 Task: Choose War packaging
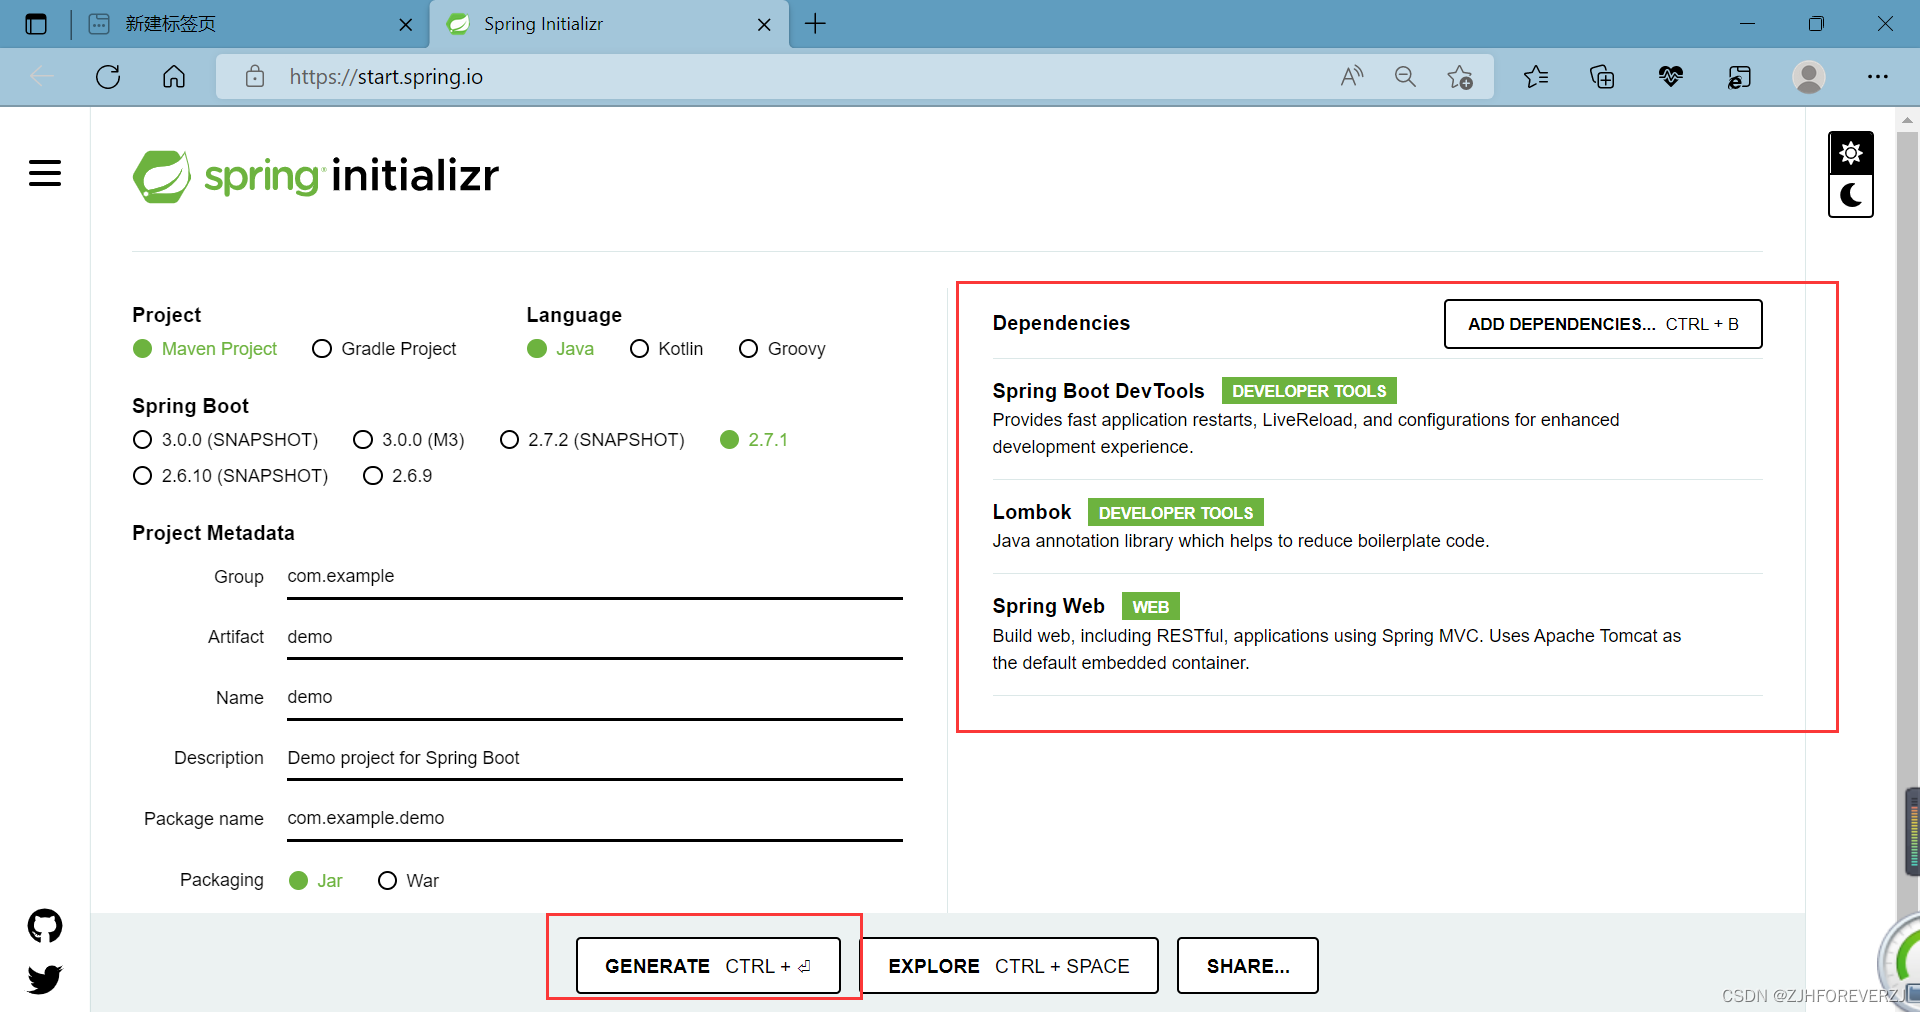(409, 881)
